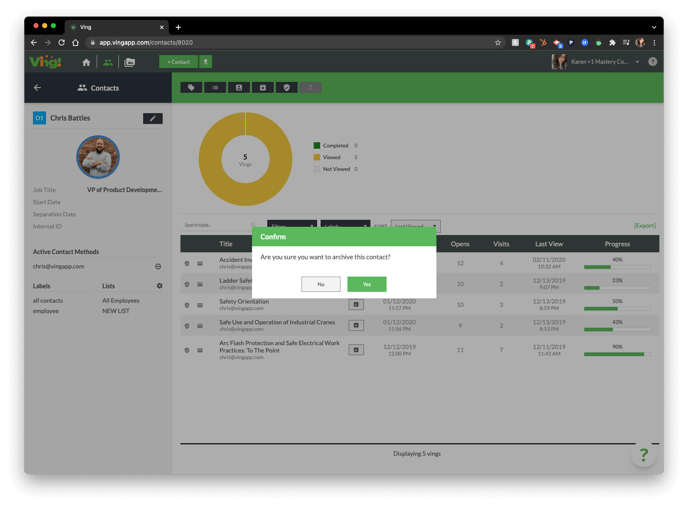Remove chris@vingapp.com contact method circle icon
The width and height of the screenshot is (688, 506).
coord(158,266)
